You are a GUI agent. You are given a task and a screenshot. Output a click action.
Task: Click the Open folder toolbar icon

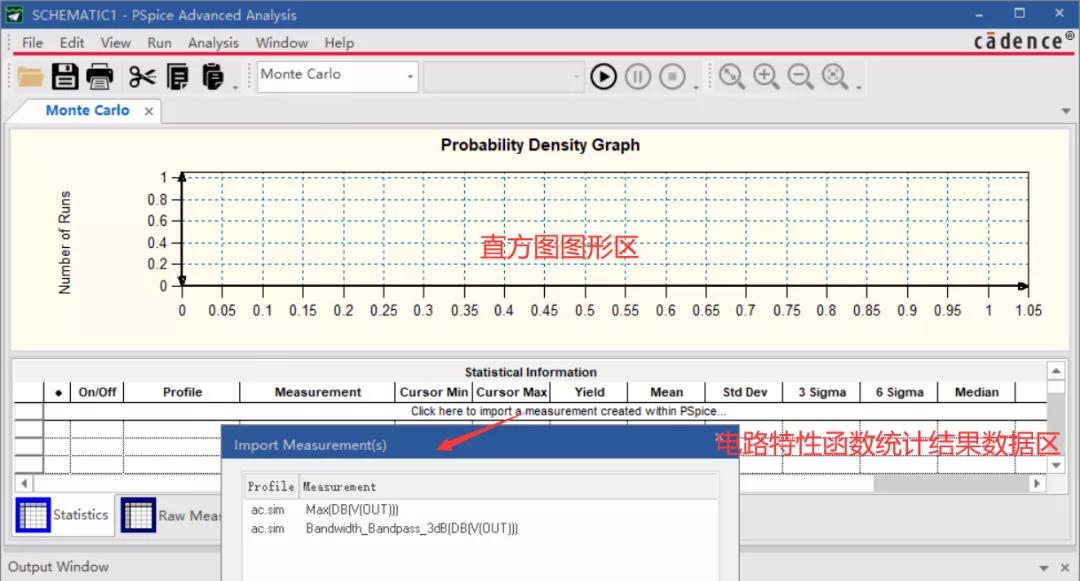click(30, 76)
